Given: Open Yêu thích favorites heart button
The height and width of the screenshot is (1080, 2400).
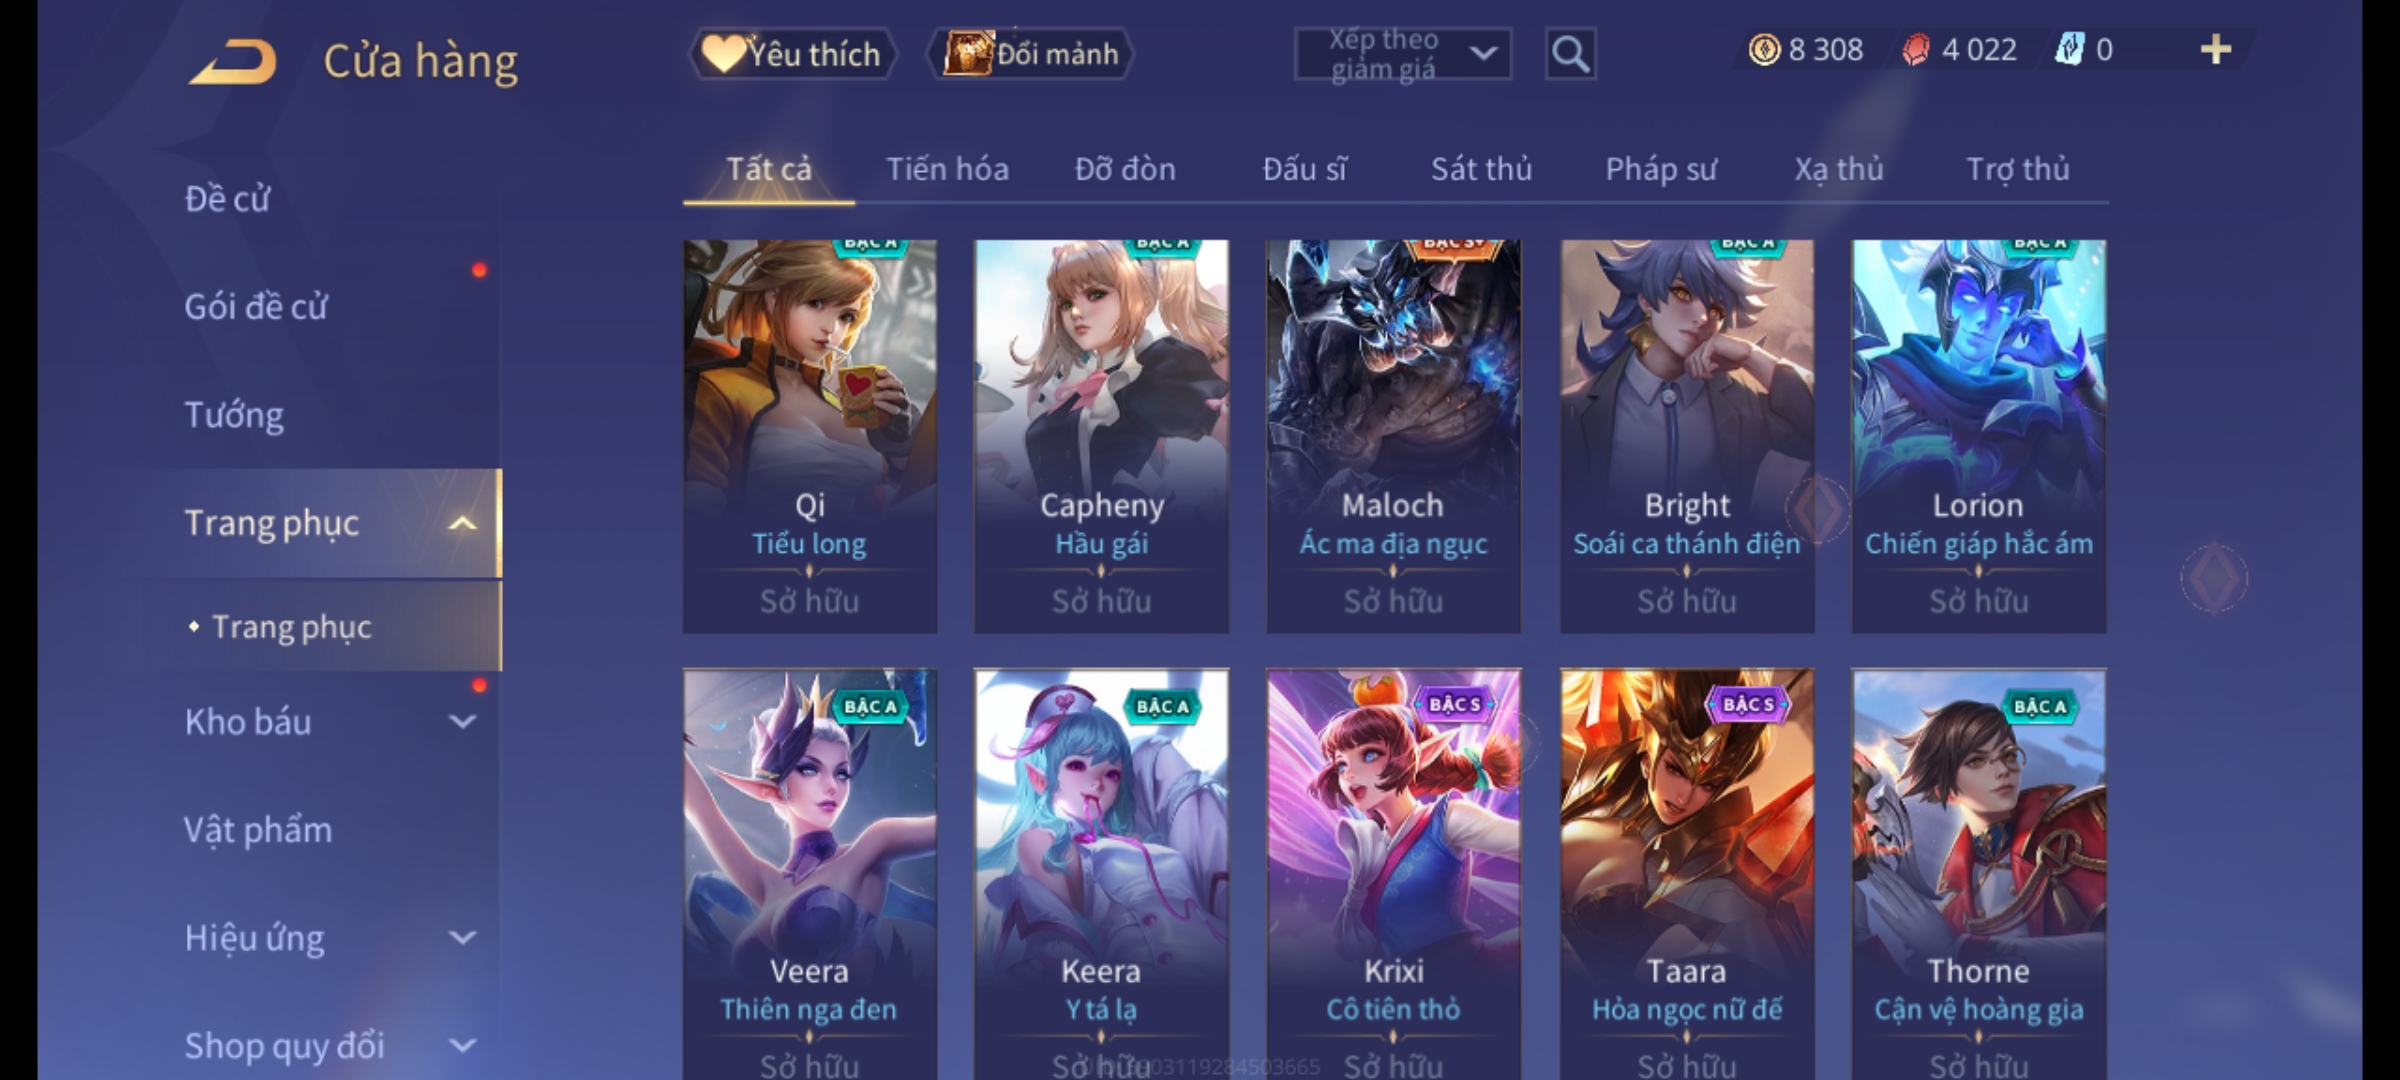Looking at the screenshot, I should tap(792, 54).
